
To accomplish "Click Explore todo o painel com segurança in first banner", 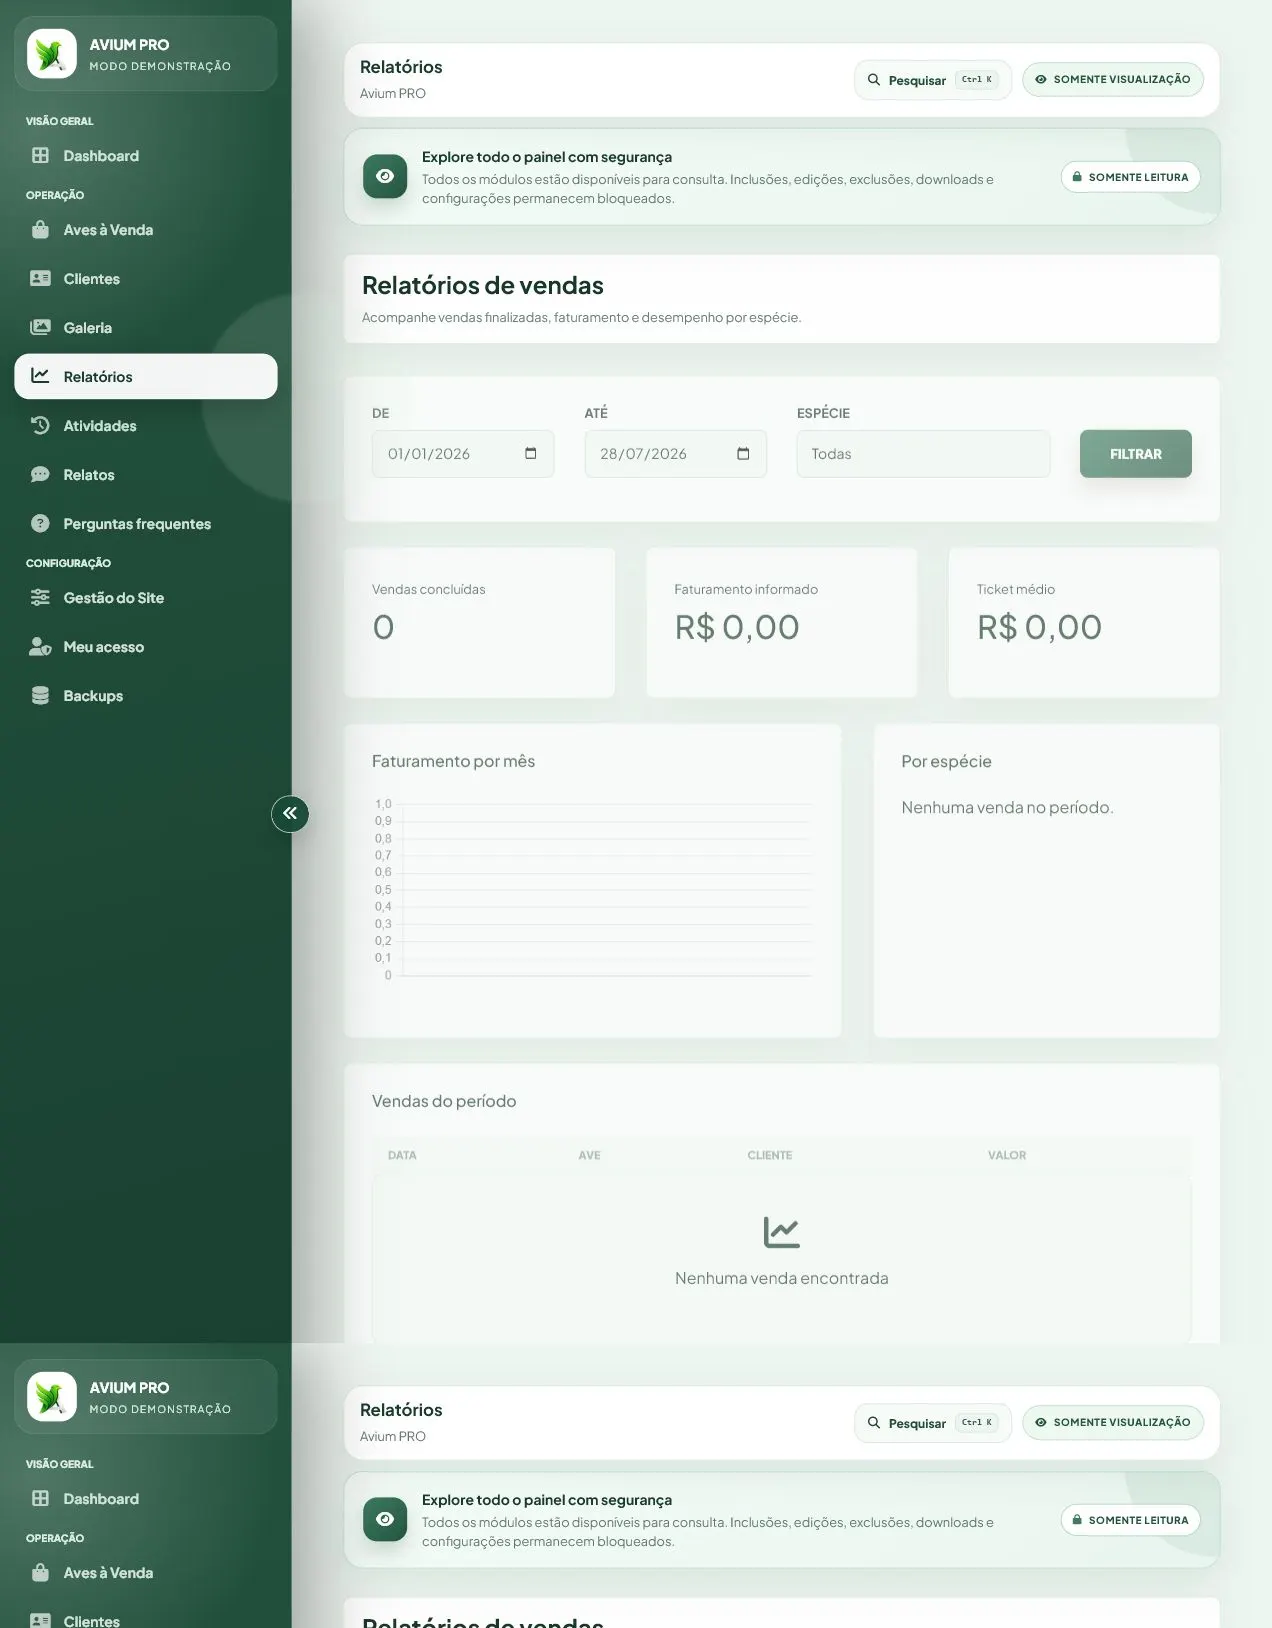I will (x=547, y=157).
